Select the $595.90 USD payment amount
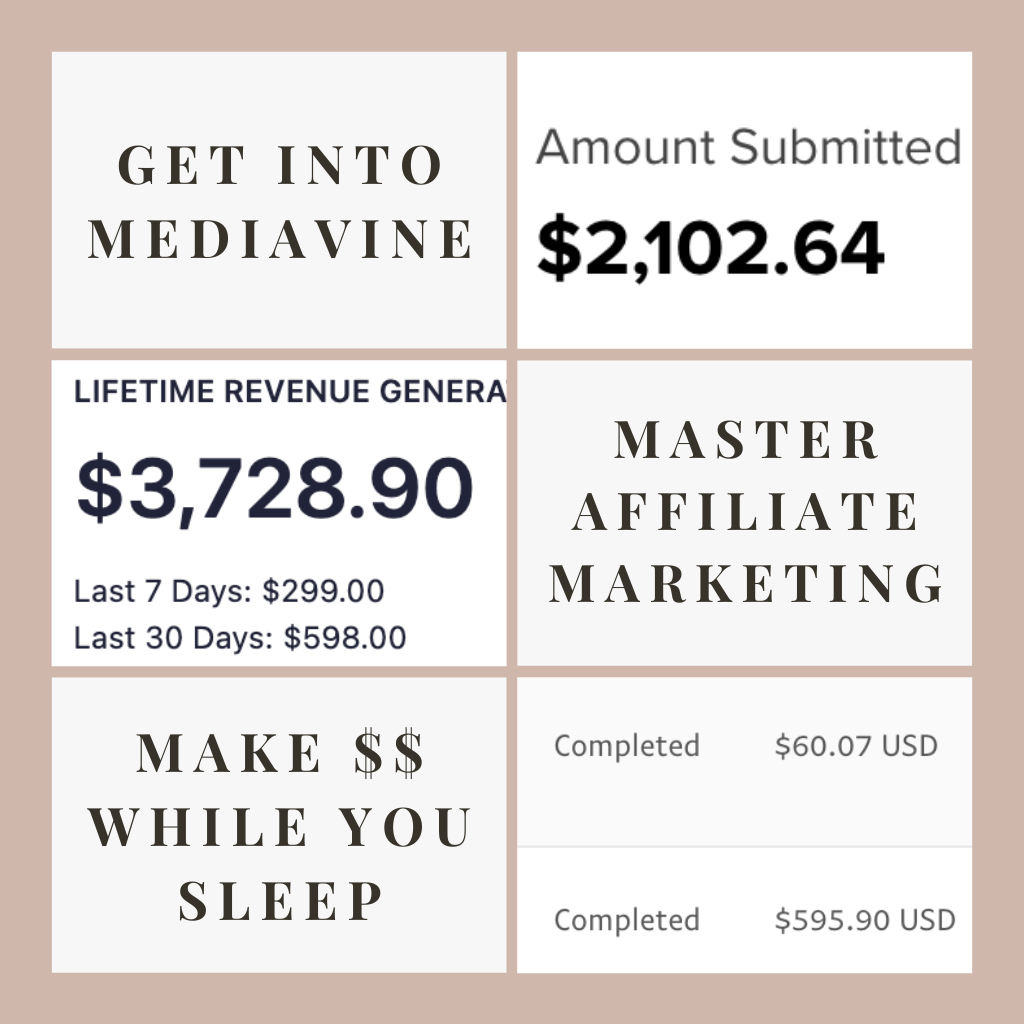This screenshot has width=1024, height=1024. tap(865, 920)
